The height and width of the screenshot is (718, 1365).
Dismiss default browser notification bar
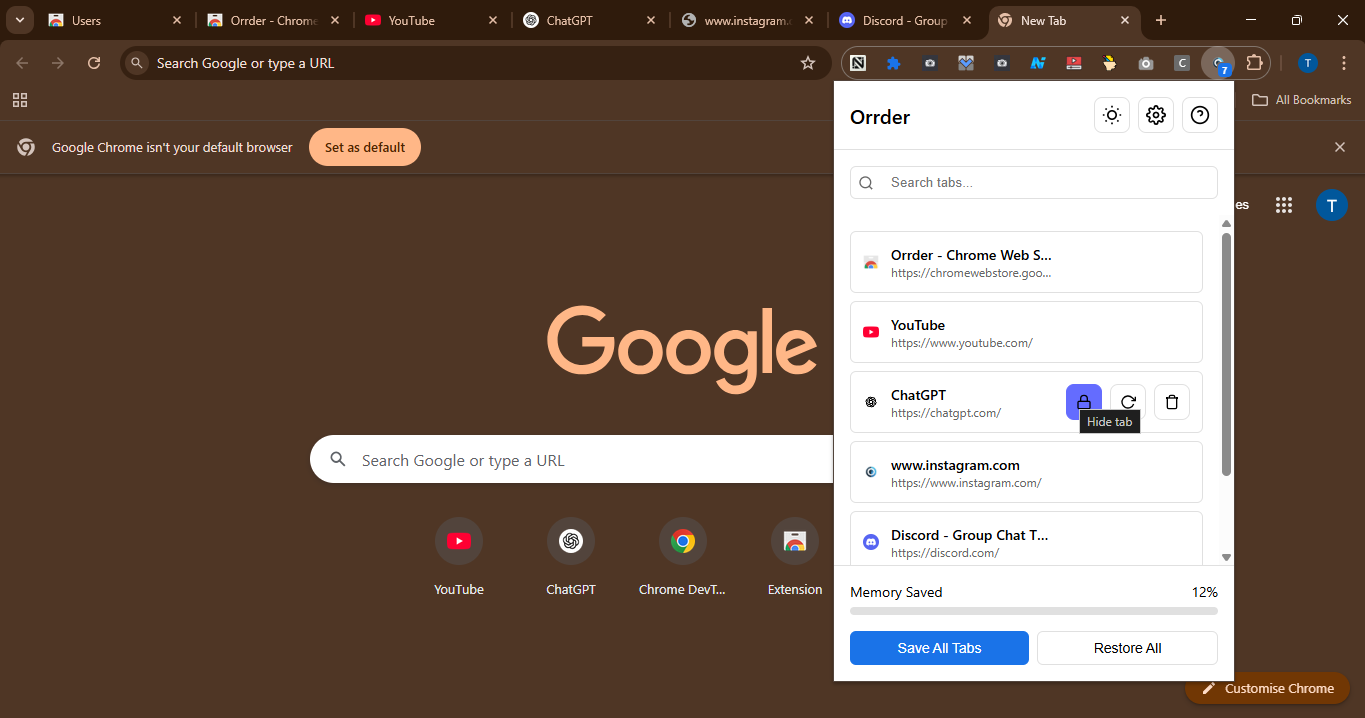click(x=1340, y=147)
